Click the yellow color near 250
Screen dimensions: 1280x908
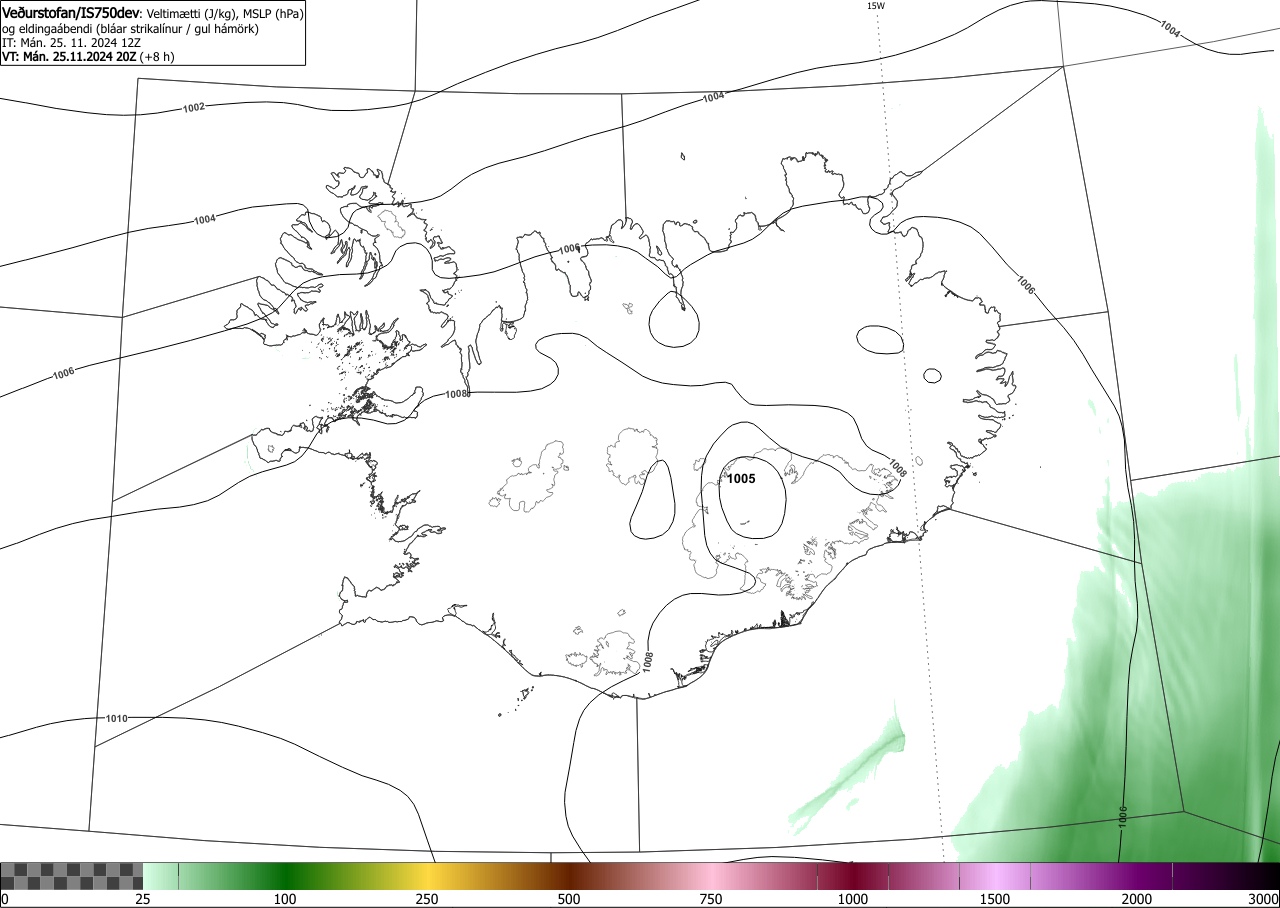pyautogui.click(x=427, y=876)
